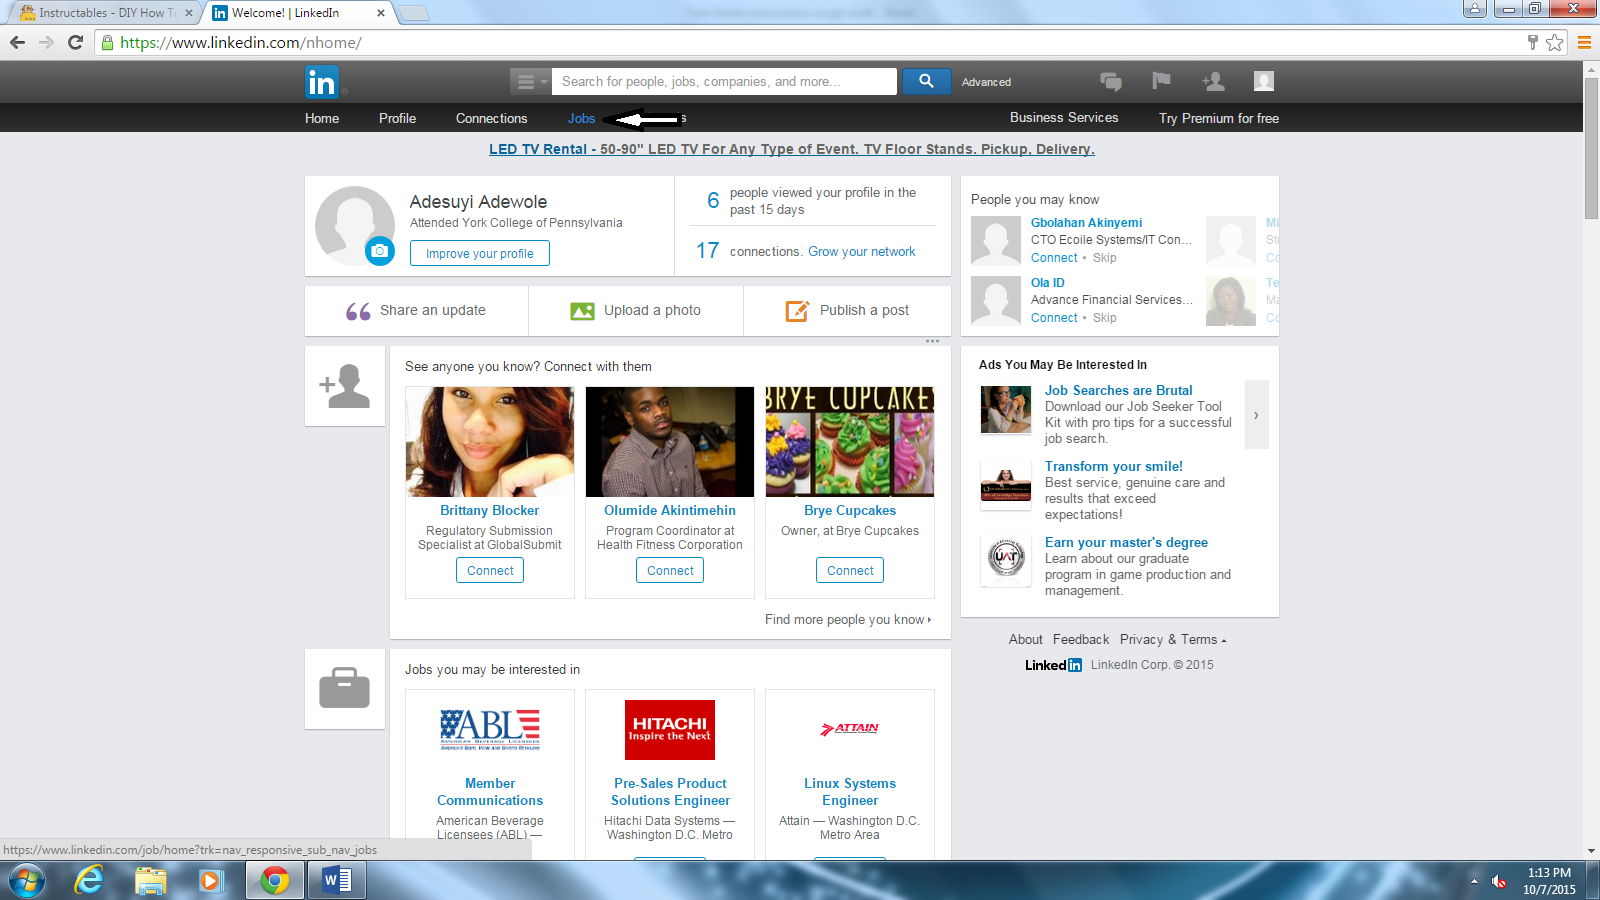Click the volume speaker tray icon
Image resolution: width=1600 pixels, height=900 pixels.
click(1499, 881)
